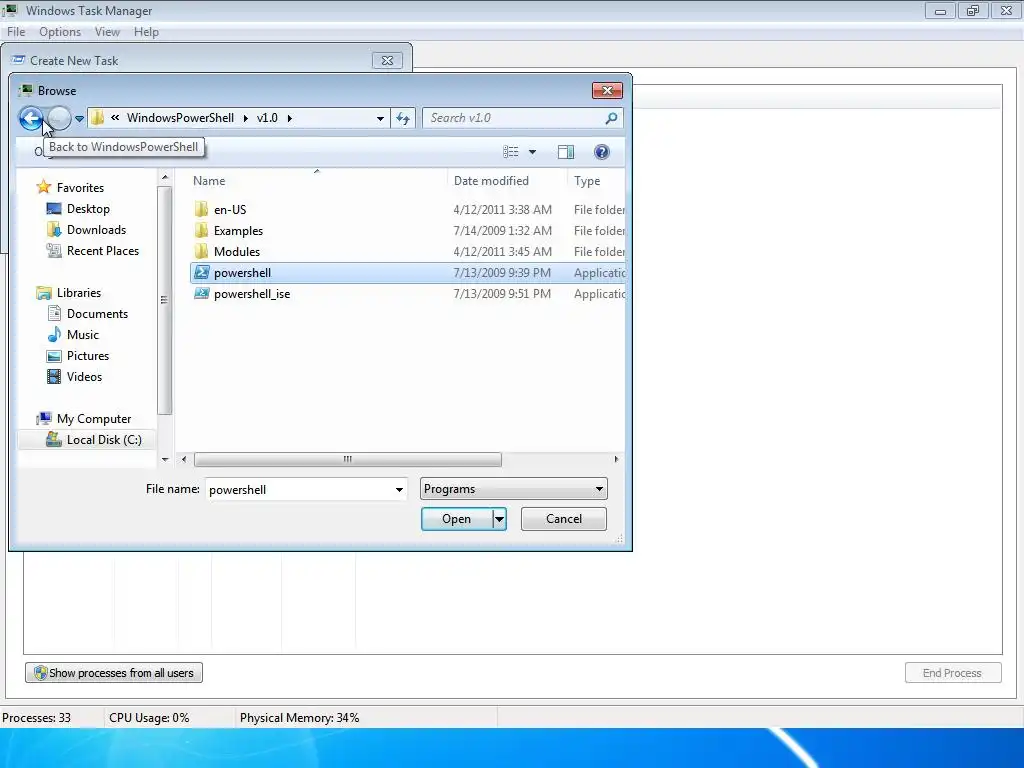This screenshot has height=768, width=1024.
Task: Expand arrow after v1.0 in path
Action: pos(289,118)
